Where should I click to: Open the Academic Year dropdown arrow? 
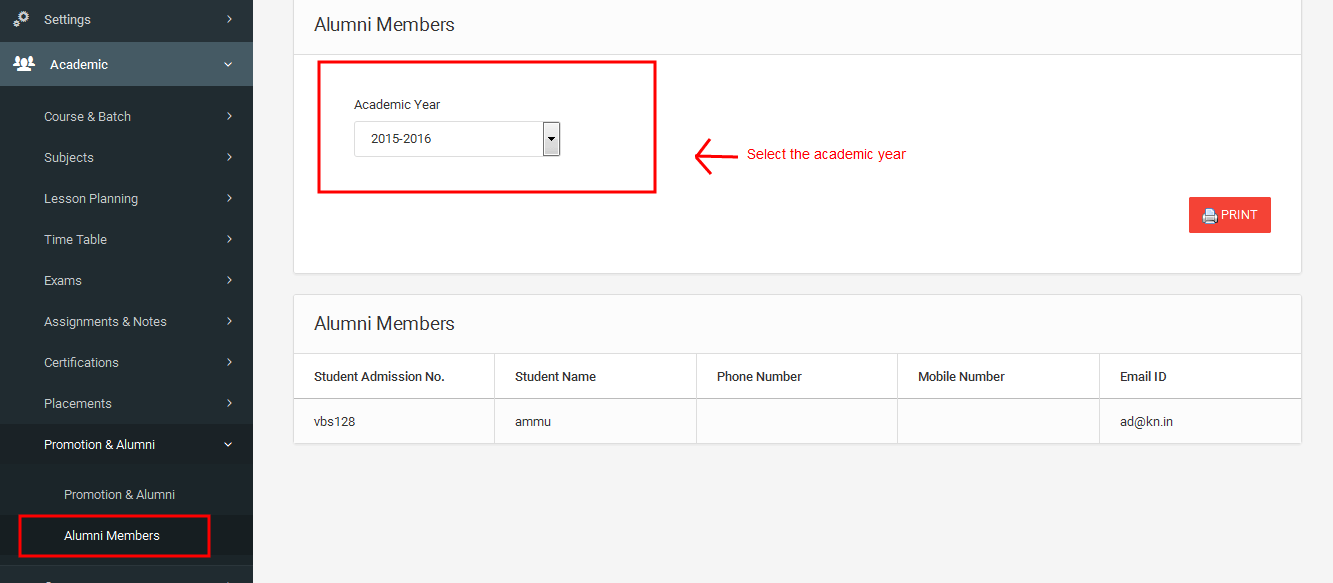tap(551, 139)
